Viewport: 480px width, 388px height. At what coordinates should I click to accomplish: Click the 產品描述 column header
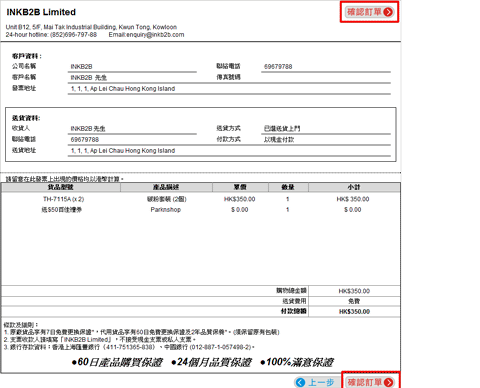pos(166,187)
